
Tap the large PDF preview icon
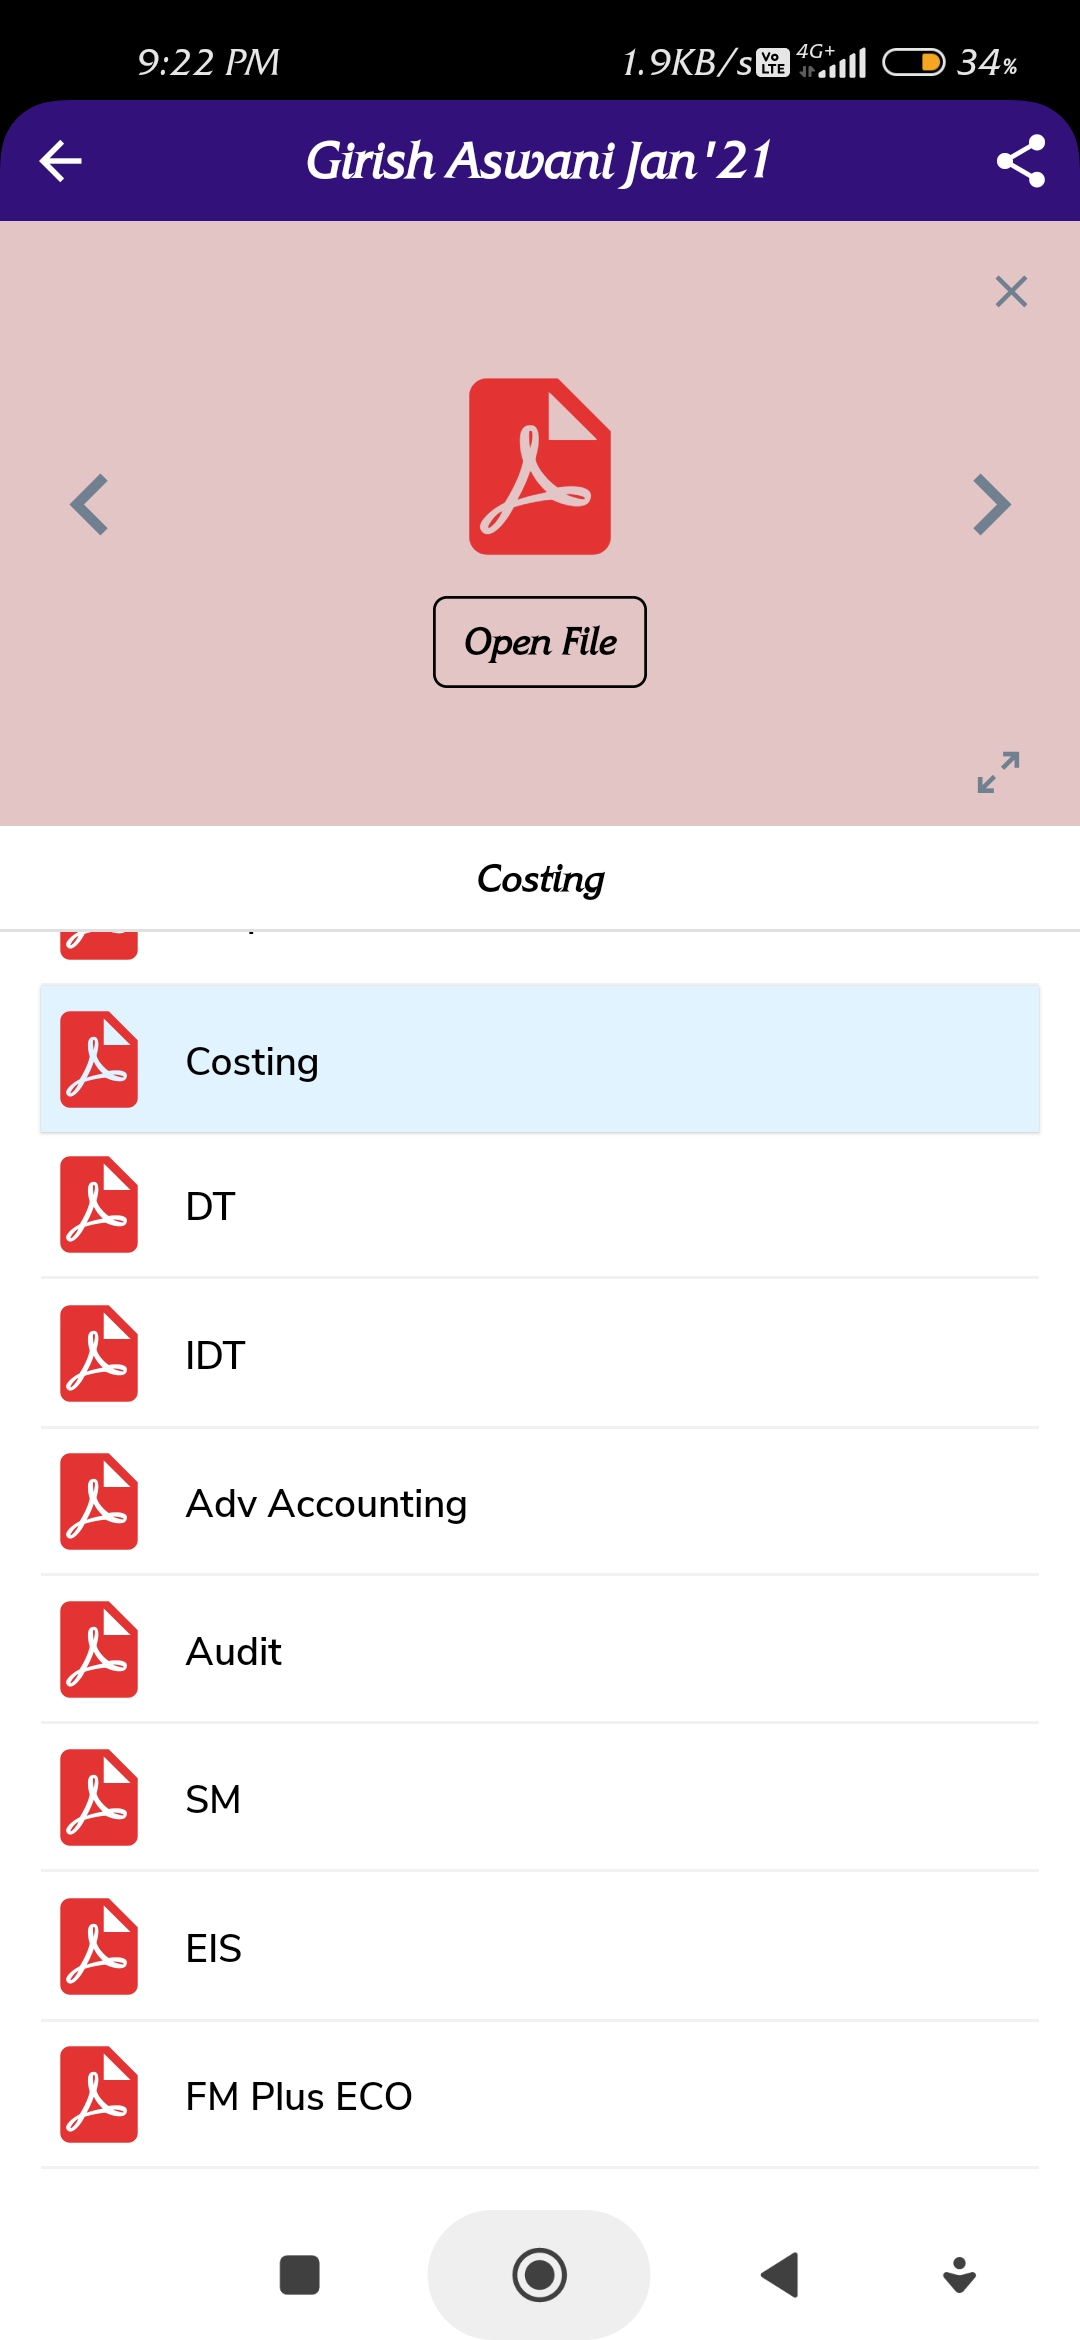[540, 466]
